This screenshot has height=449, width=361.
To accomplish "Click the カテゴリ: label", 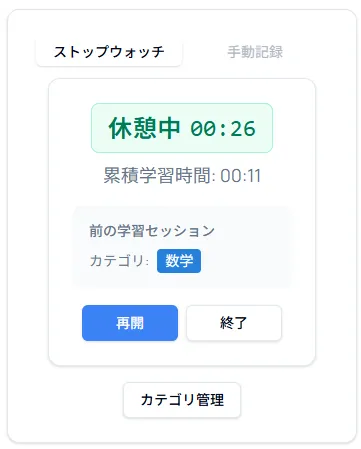I will 119,261.
